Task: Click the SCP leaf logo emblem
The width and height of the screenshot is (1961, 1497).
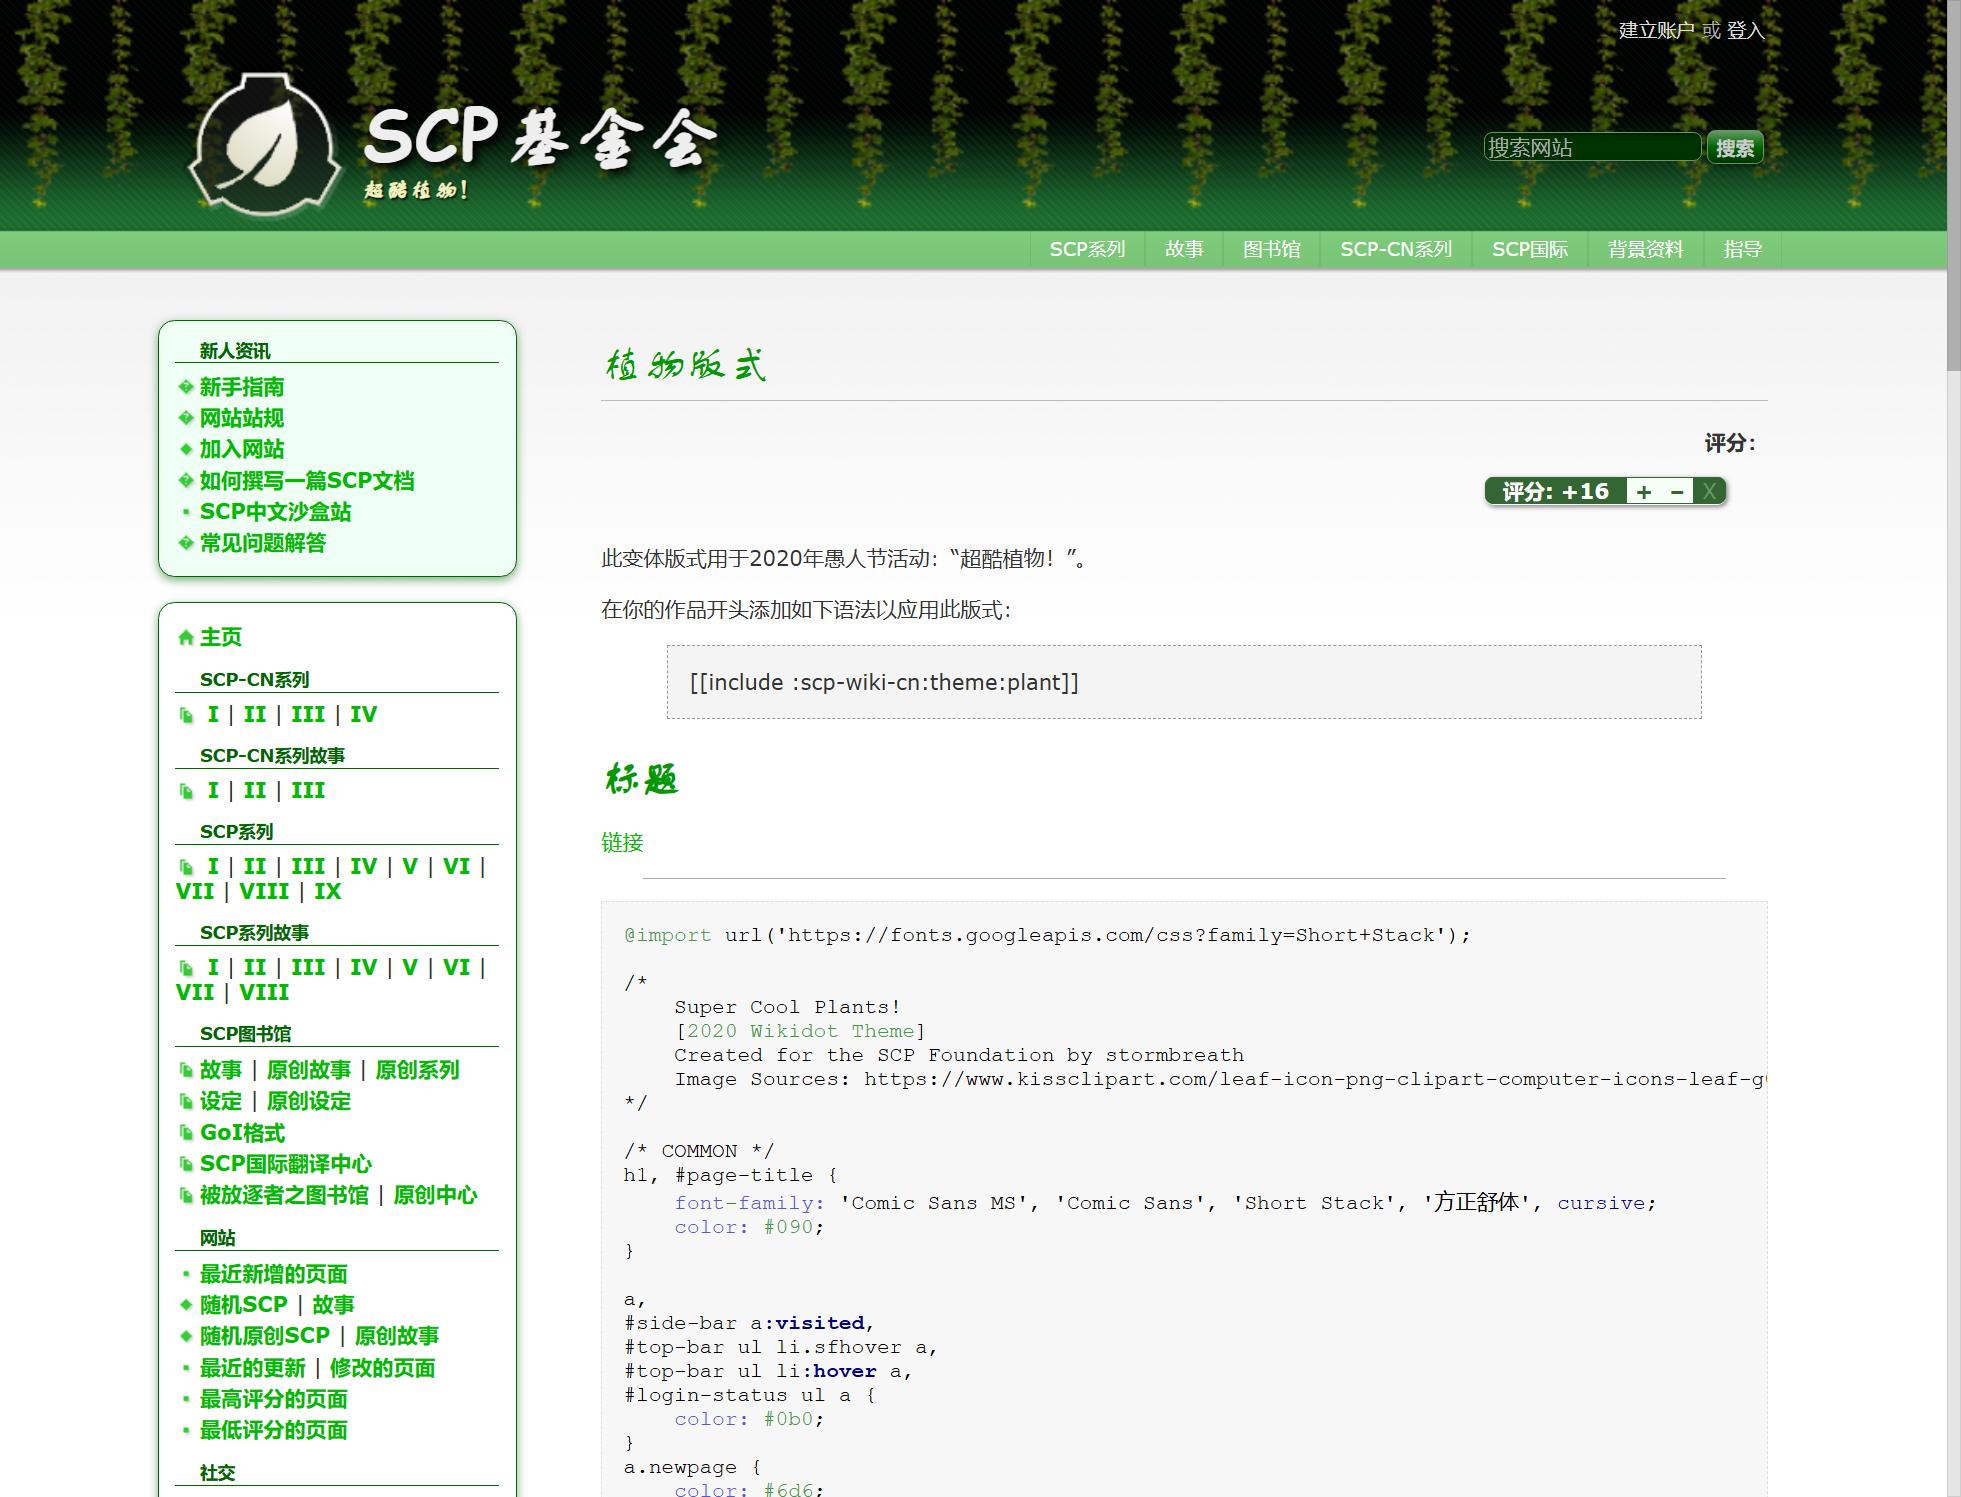Action: coord(264,145)
